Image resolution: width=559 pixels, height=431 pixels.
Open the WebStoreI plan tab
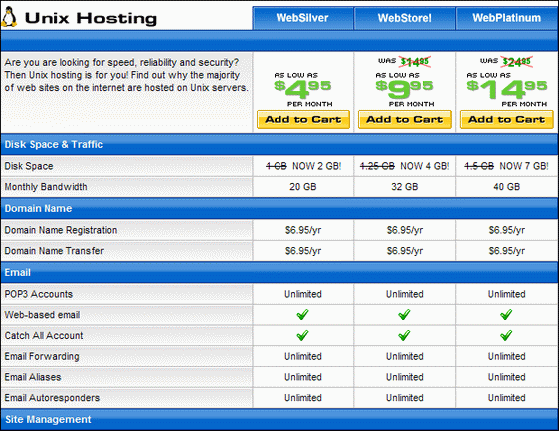pyautogui.click(x=405, y=18)
